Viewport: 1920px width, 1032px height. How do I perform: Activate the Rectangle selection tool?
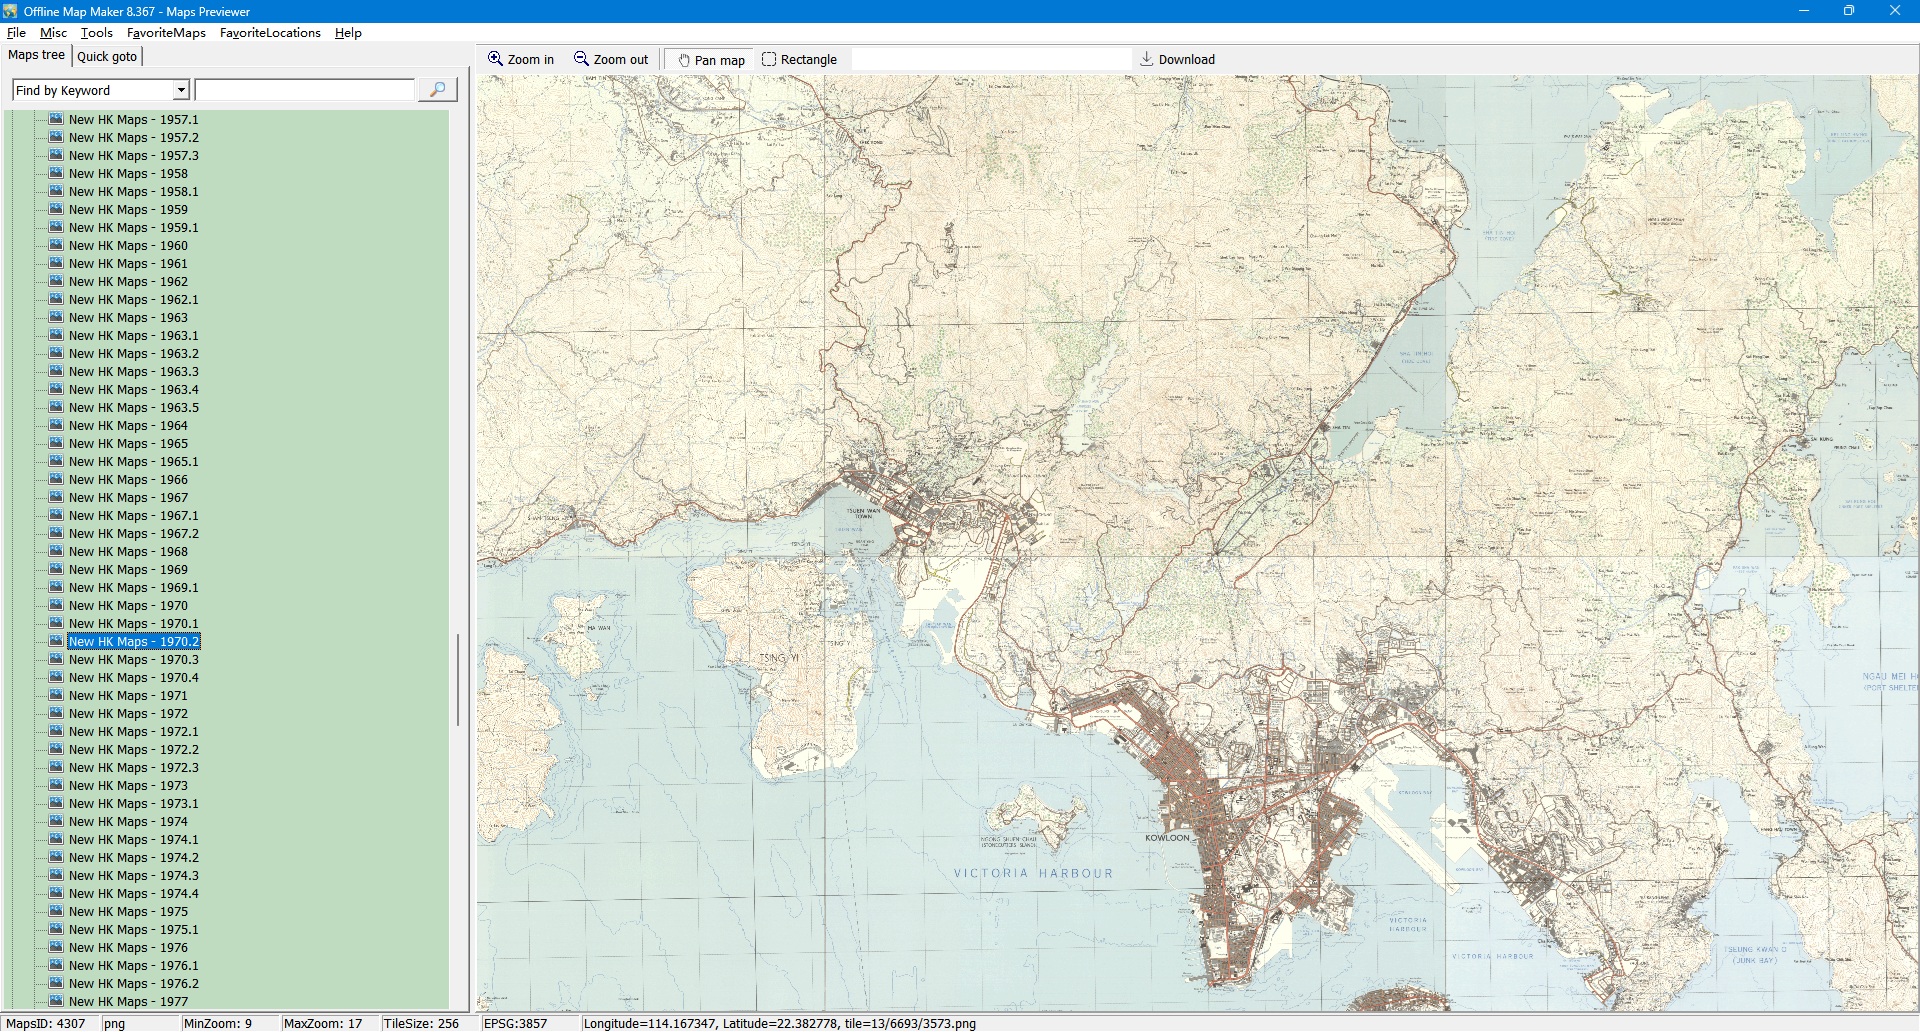[769, 60]
